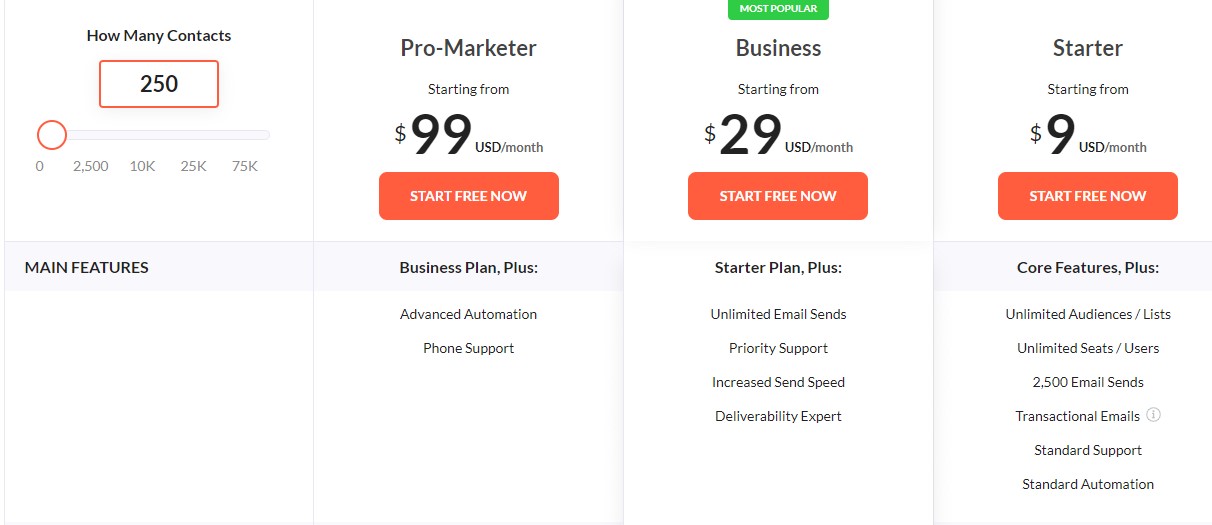The width and height of the screenshot is (1212, 525).
Task: Click Start Free Now under Pro-Marketer
Action: click(x=468, y=196)
